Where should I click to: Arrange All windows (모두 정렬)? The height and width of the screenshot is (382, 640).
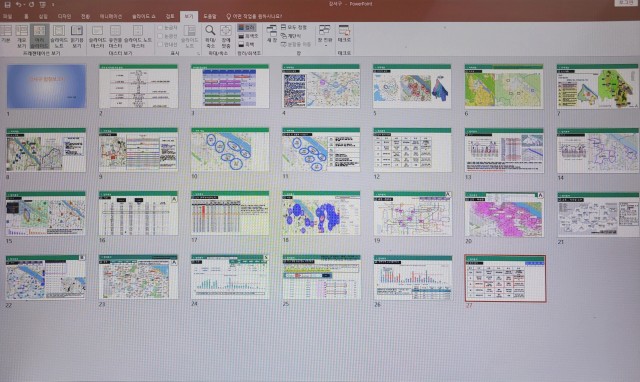pyautogui.click(x=293, y=27)
